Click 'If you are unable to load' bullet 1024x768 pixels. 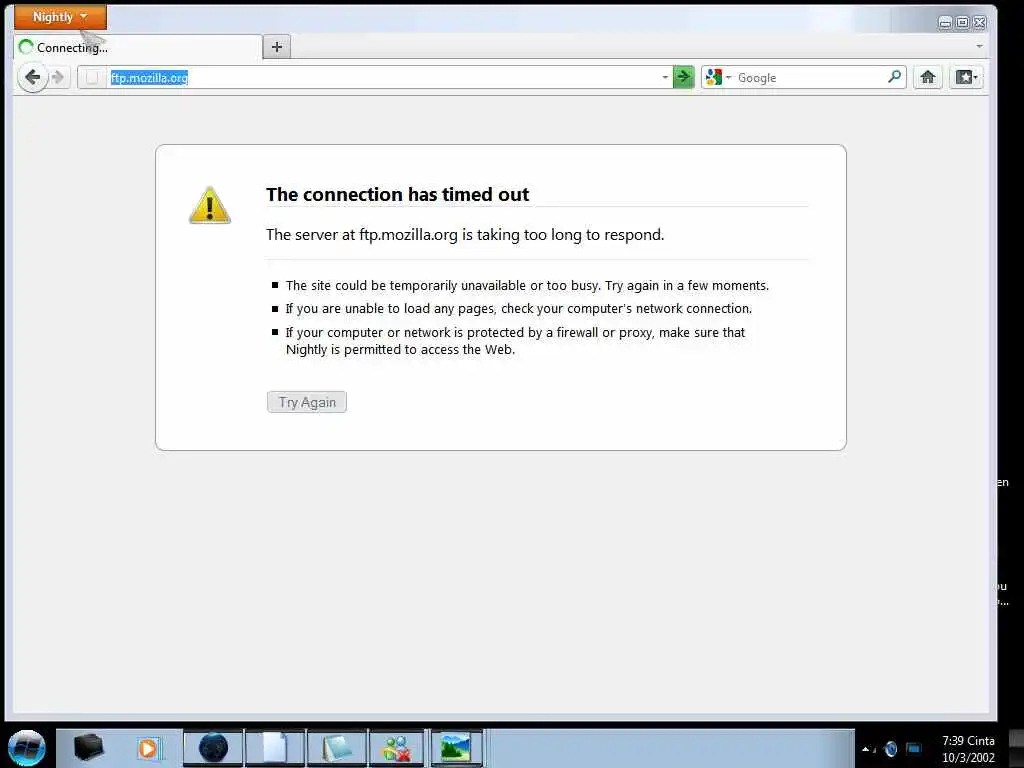519,309
